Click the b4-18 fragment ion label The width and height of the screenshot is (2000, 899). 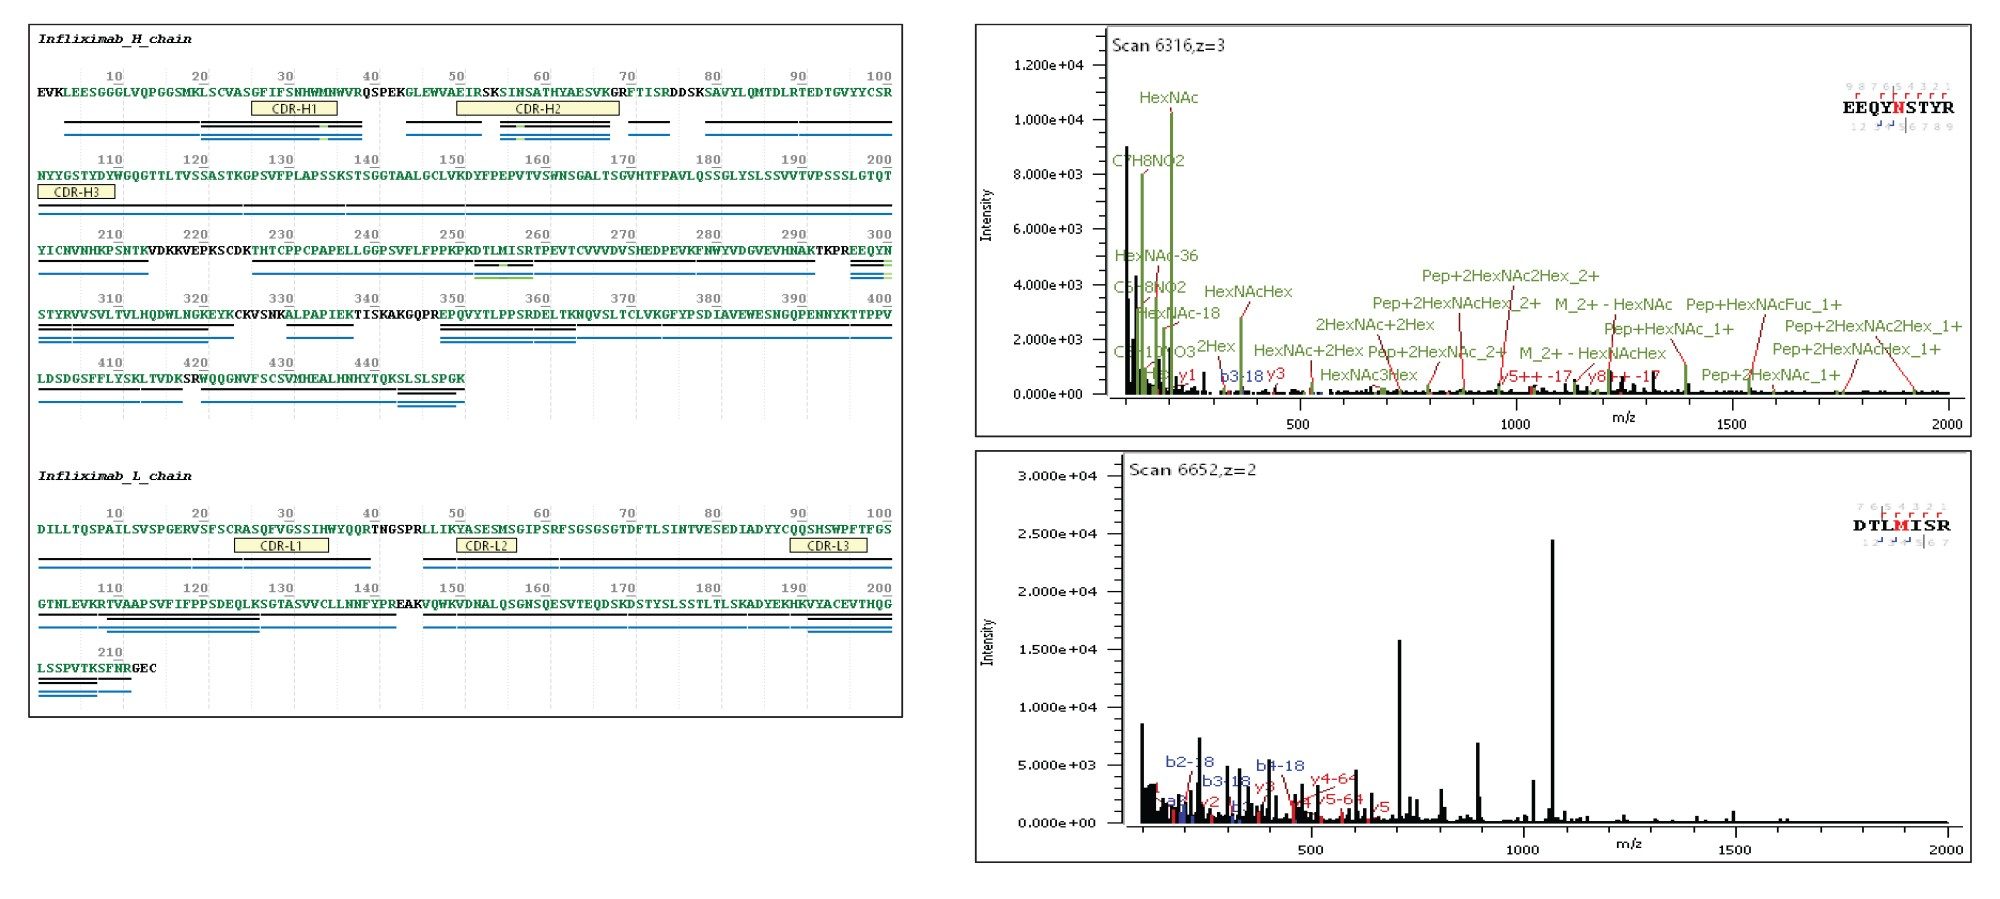click(x=1280, y=765)
